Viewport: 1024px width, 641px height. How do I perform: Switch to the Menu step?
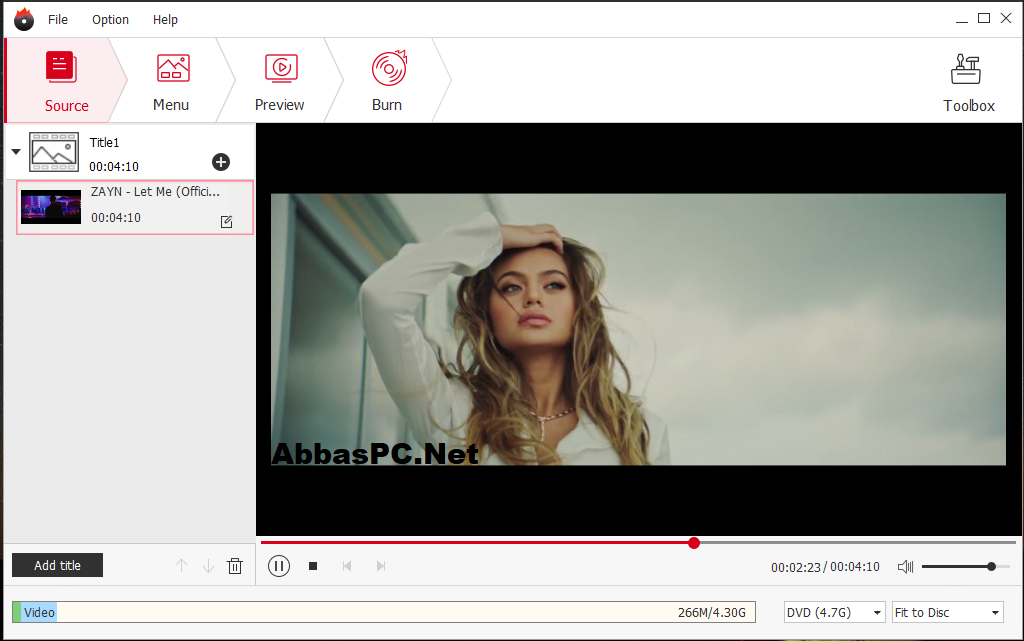[172, 80]
